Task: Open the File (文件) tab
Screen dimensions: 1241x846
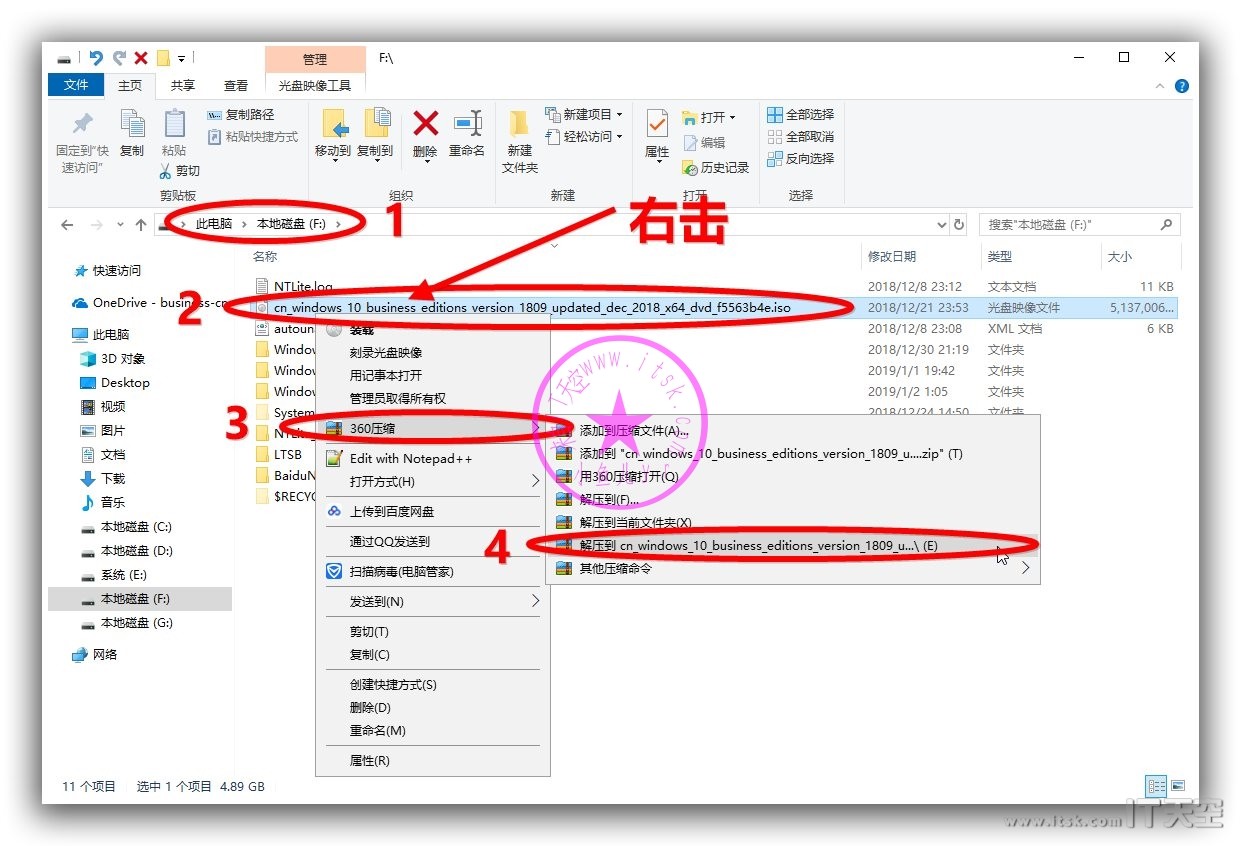Action: (x=76, y=86)
